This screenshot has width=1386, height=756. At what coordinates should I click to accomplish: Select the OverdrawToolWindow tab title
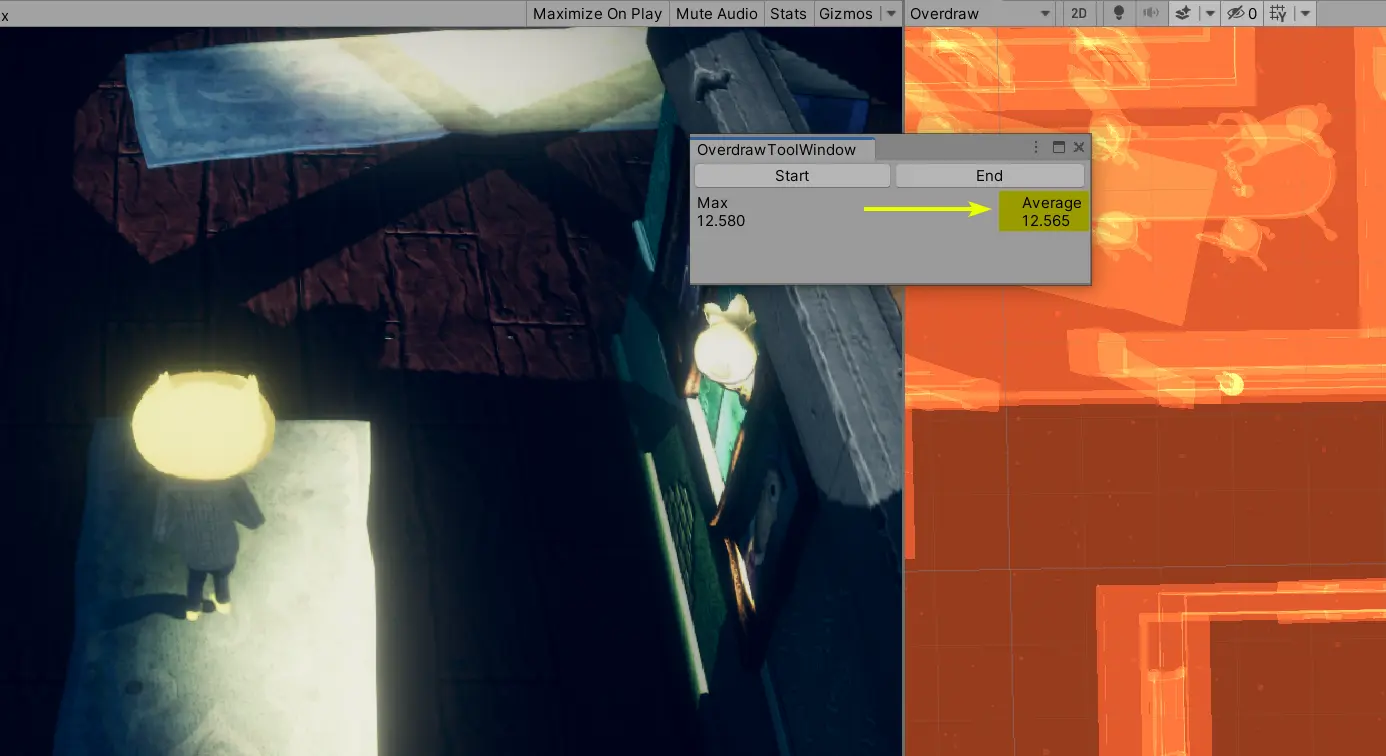[778, 149]
